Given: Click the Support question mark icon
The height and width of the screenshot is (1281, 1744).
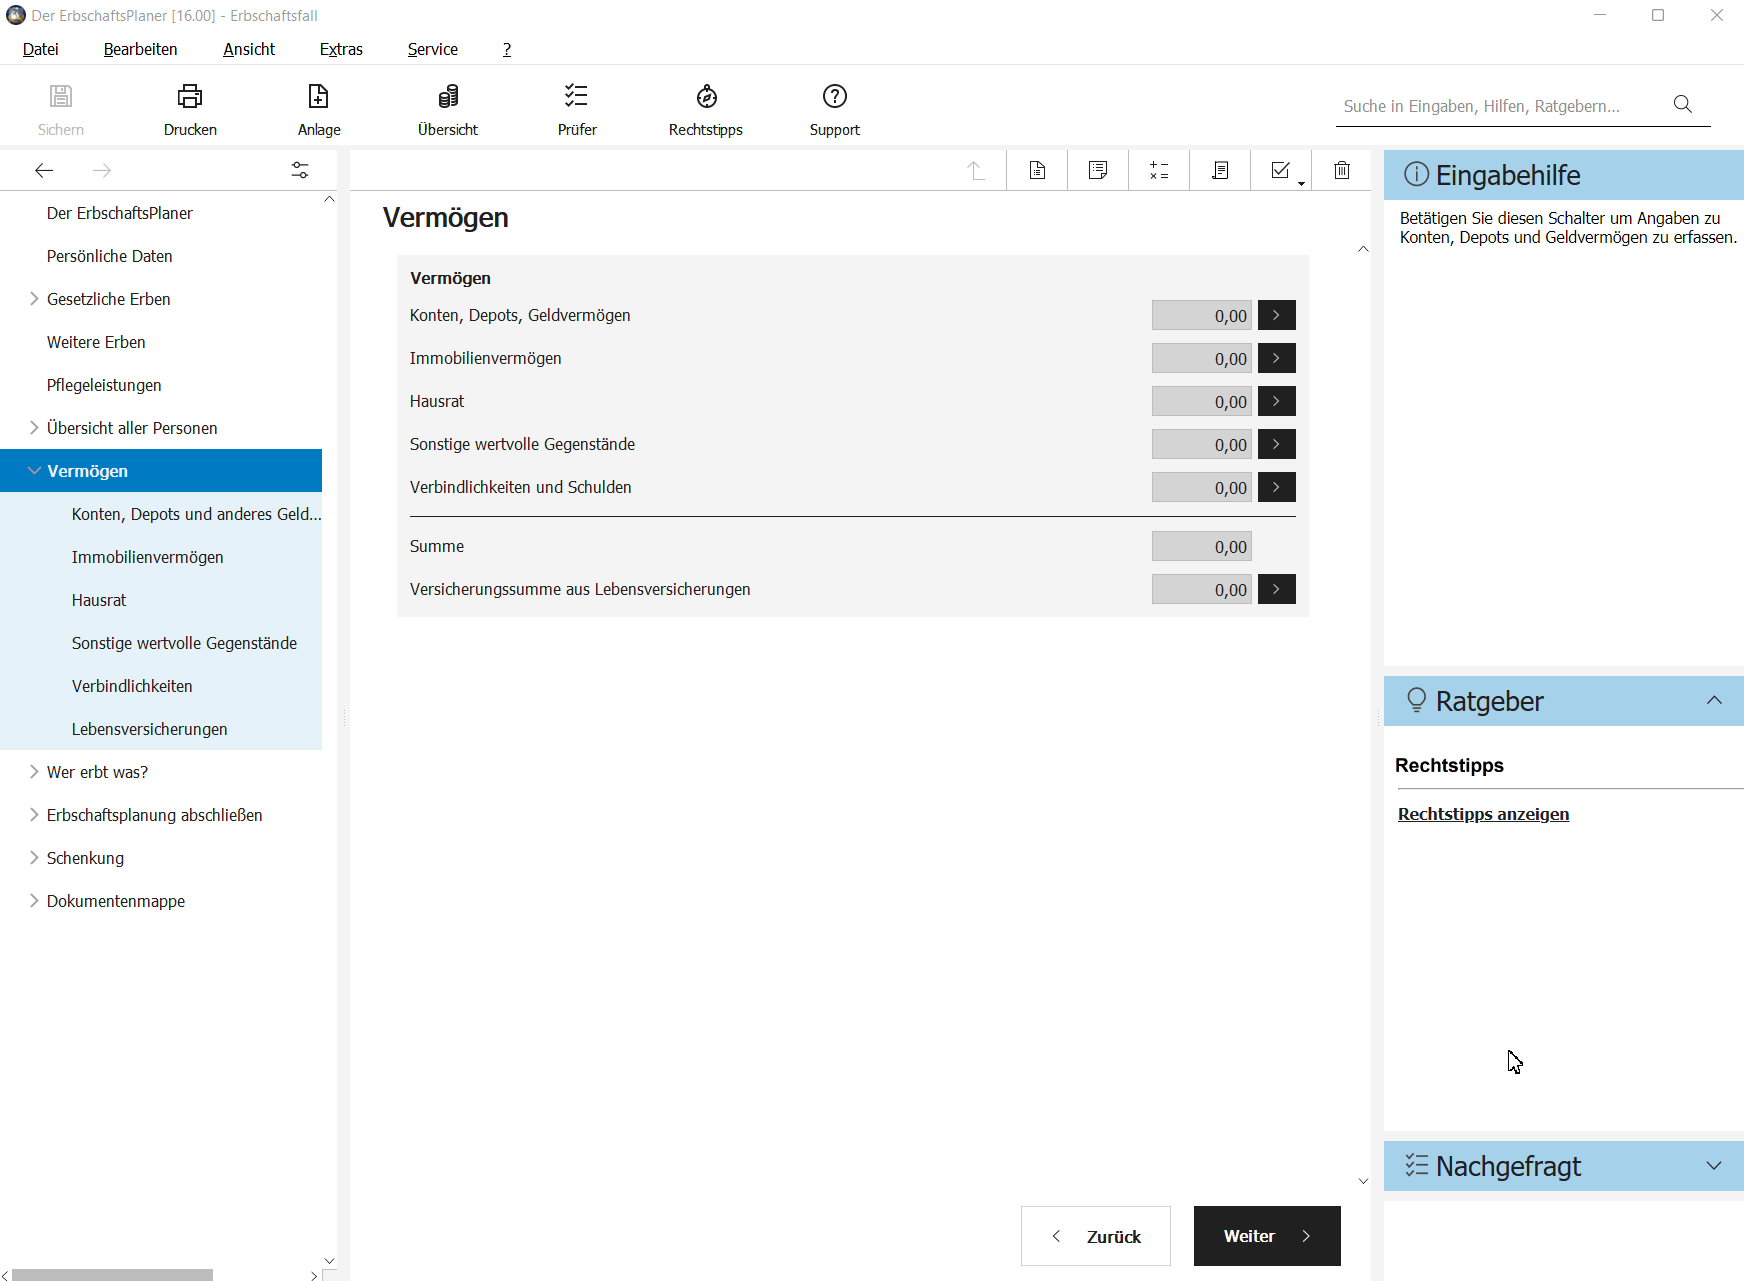Looking at the screenshot, I should click(x=834, y=97).
